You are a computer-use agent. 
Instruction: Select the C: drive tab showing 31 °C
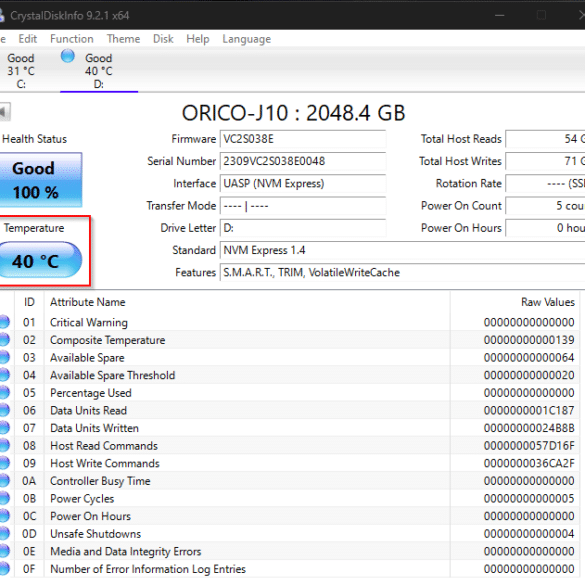[21, 71]
